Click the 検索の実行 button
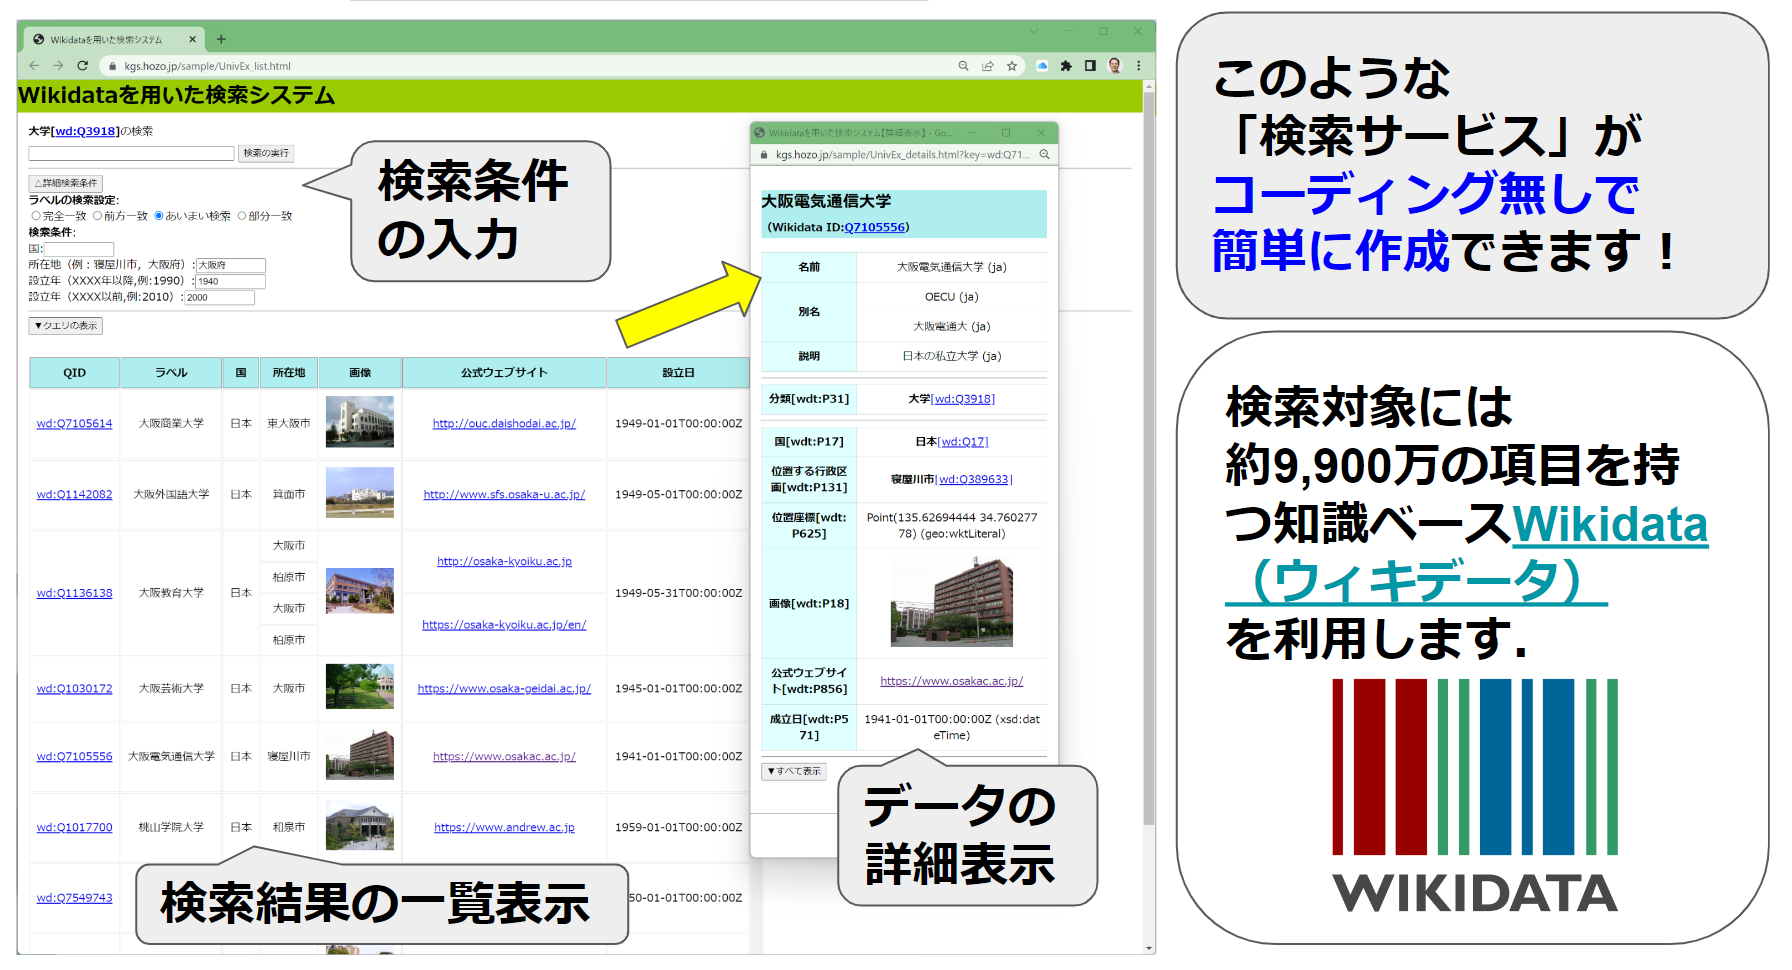The image size is (1792, 970). [266, 153]
